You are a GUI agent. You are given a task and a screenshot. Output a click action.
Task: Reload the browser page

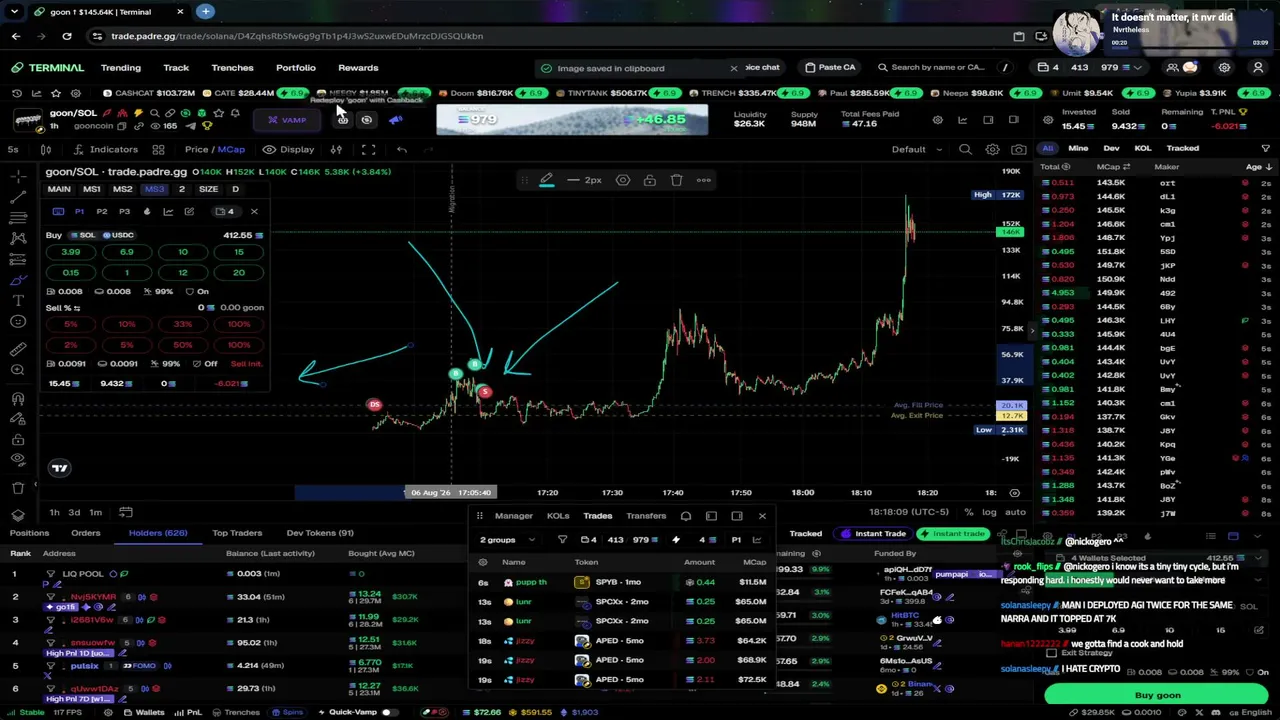pos(66,36)
